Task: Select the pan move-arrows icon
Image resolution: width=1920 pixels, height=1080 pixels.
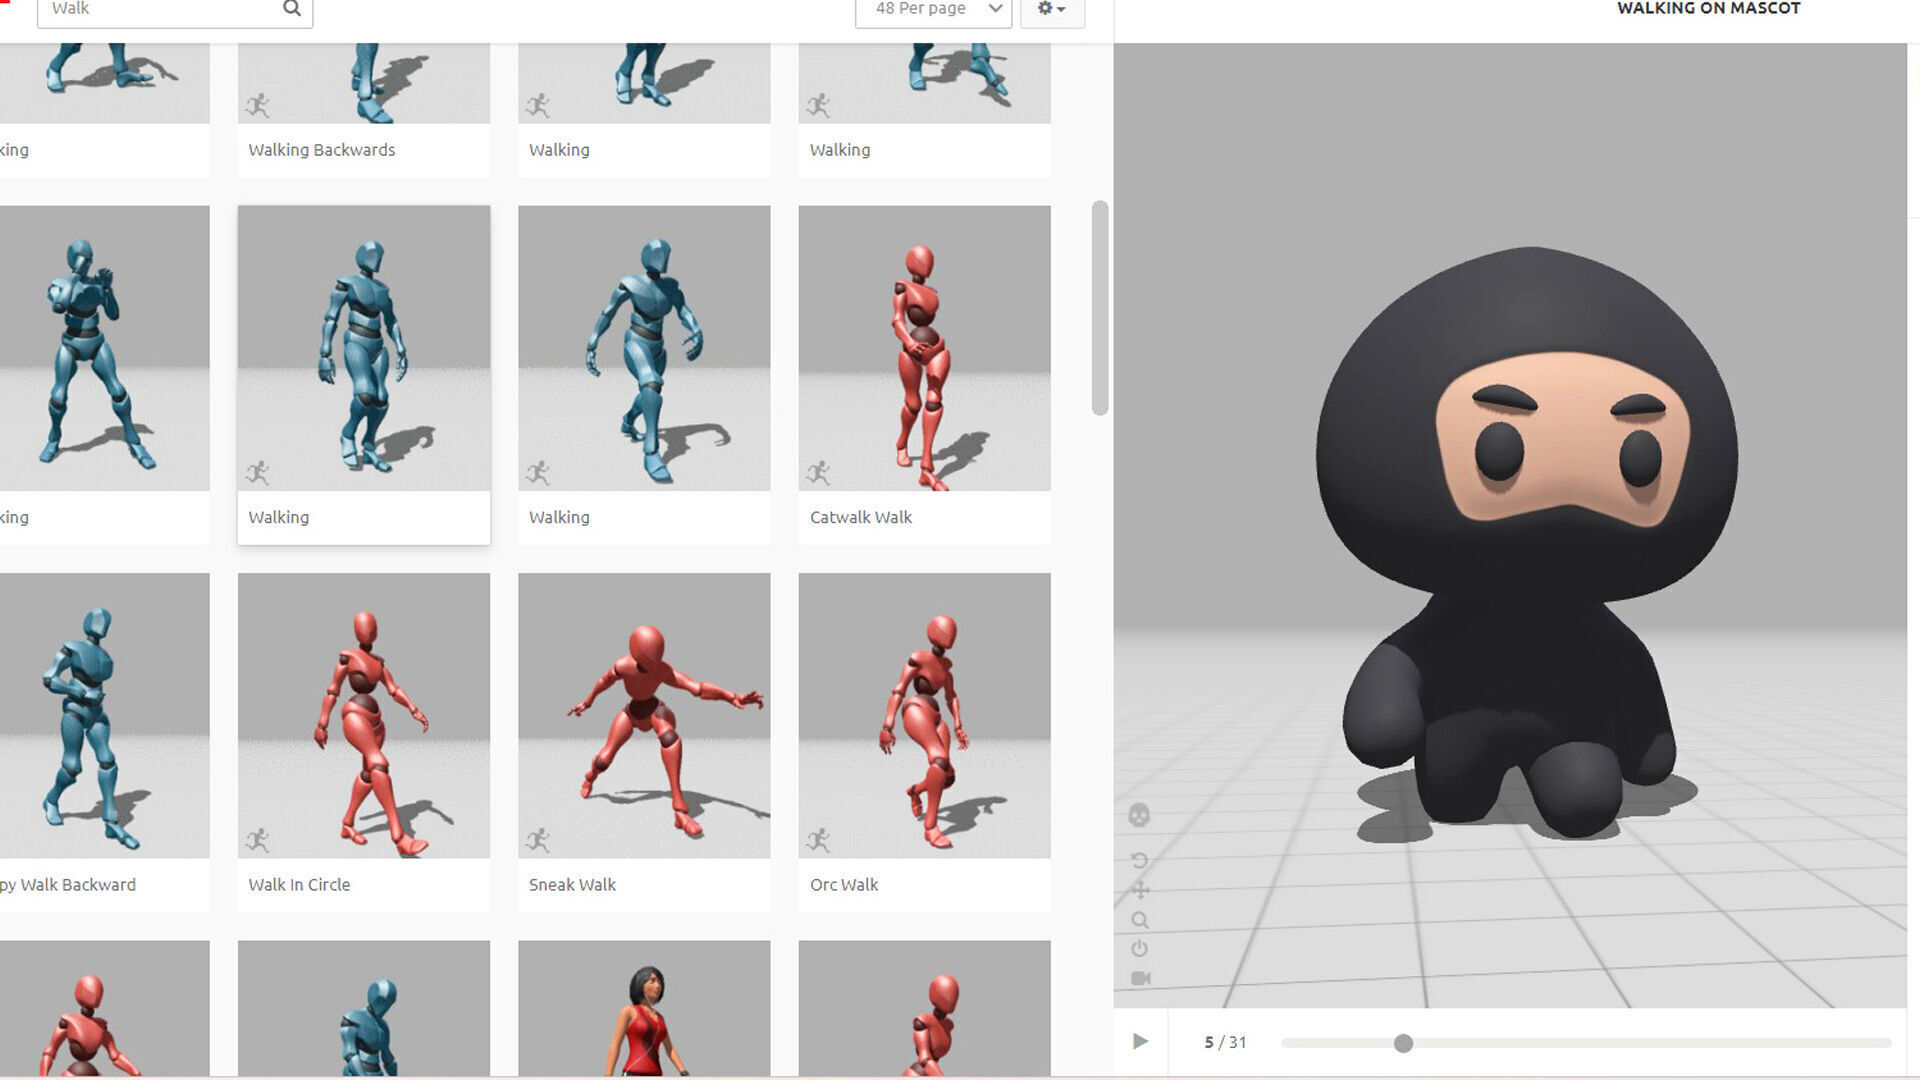Action: [x=1140, y=890]
